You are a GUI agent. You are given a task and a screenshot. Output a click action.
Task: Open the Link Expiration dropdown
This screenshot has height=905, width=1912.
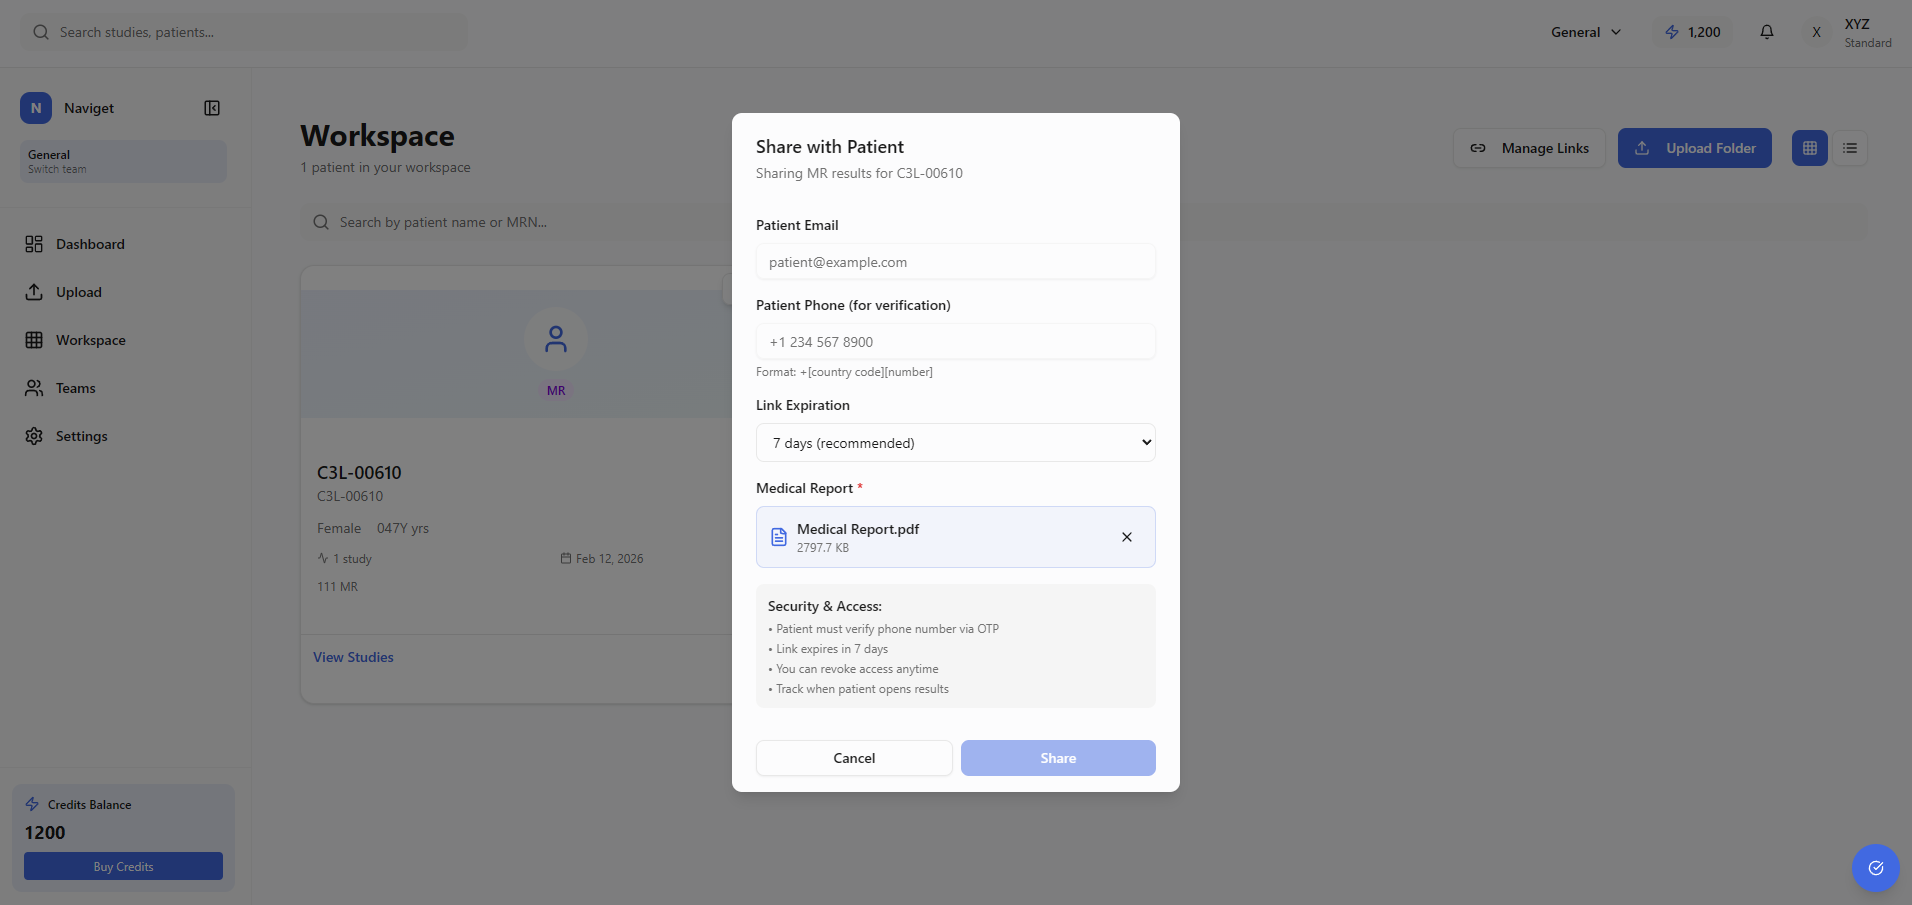point(954,442)
